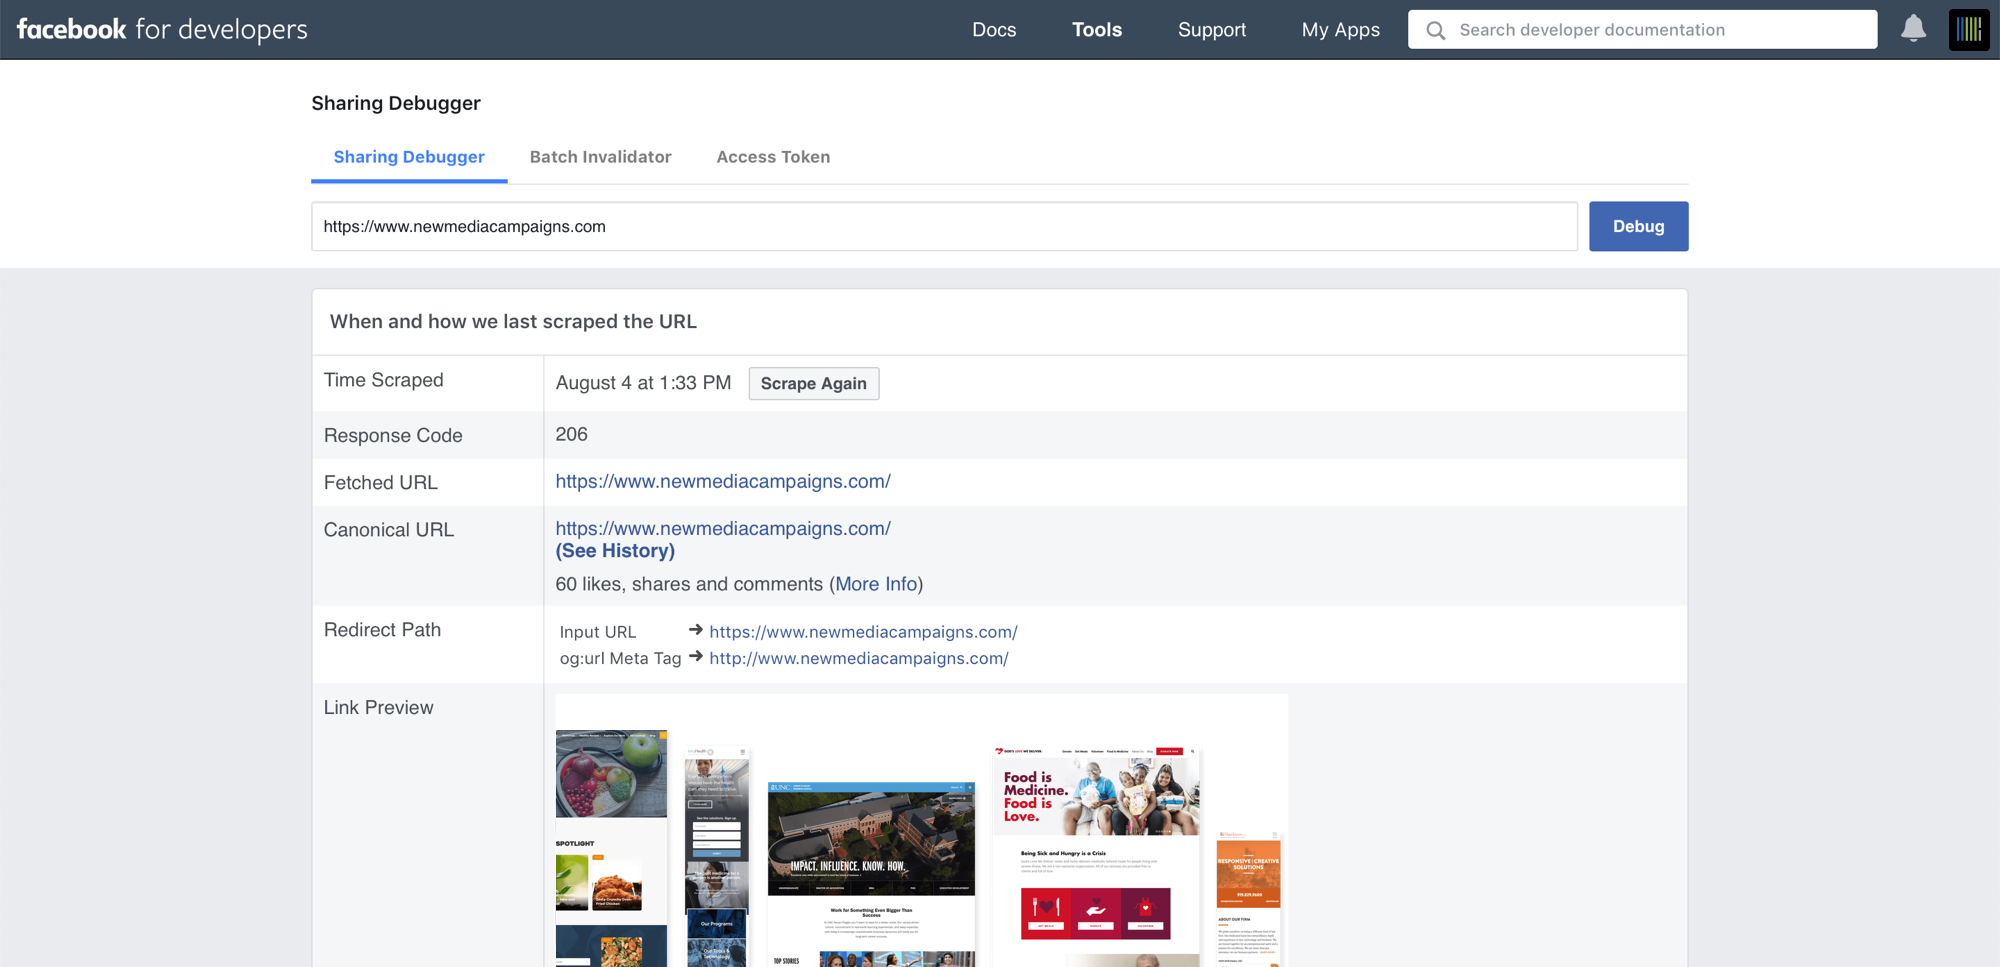Click 'When and how we last scraped the URL' heading
Viewport: 2000px width, 967px height.
[x=513, y=321]
